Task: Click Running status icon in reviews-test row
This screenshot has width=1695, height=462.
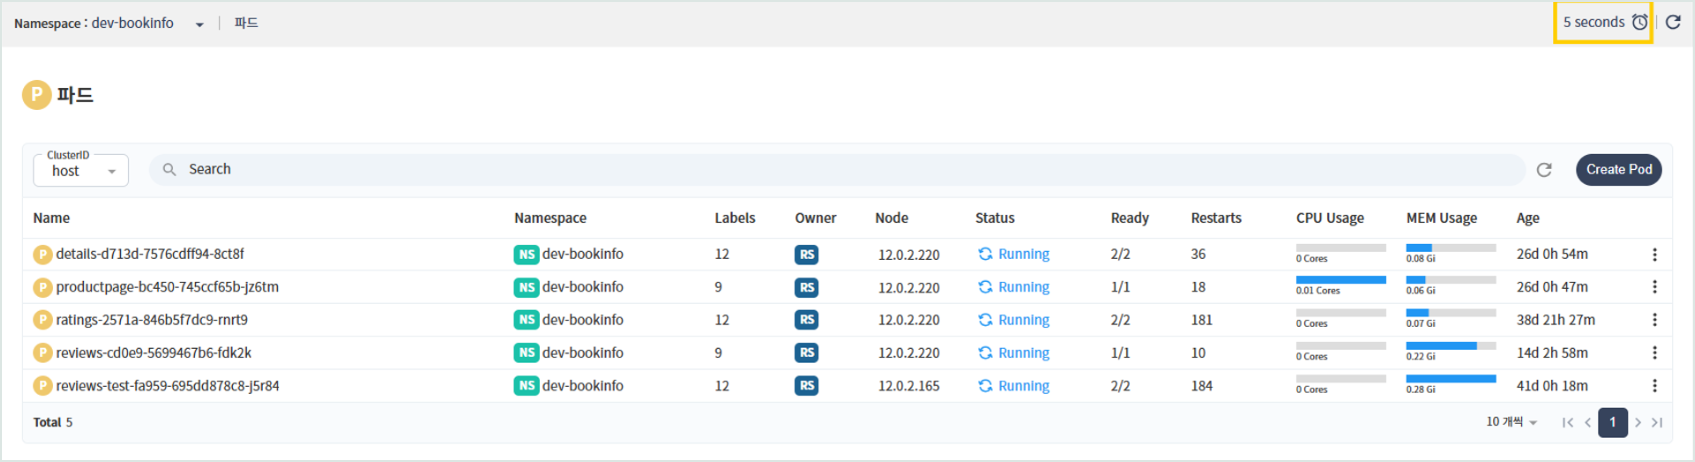Action: point(985,386)
